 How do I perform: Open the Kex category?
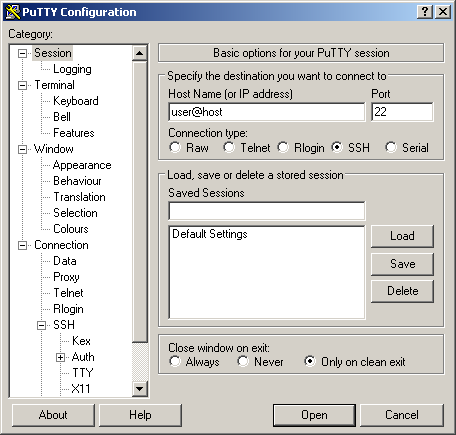tap(81, 341)
